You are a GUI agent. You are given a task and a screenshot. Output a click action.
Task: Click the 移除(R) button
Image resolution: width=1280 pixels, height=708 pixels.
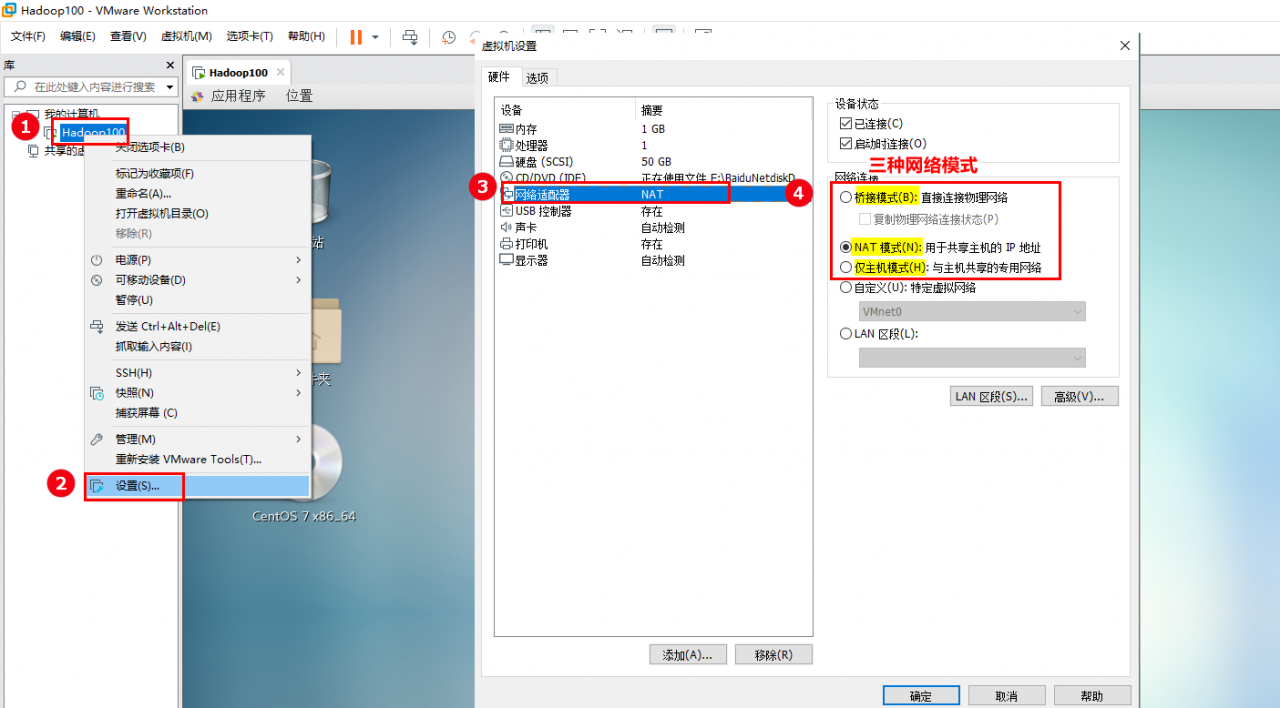(x=774, y=655)
